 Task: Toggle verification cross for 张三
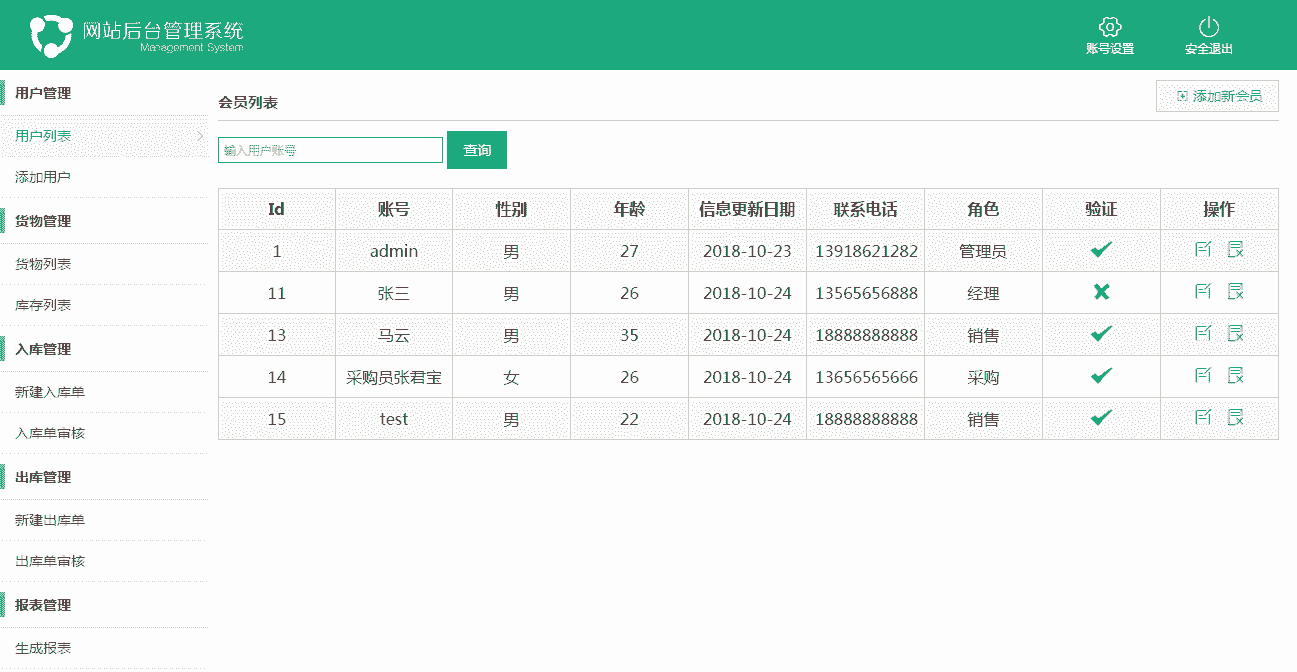click(x=1101, y=292)
